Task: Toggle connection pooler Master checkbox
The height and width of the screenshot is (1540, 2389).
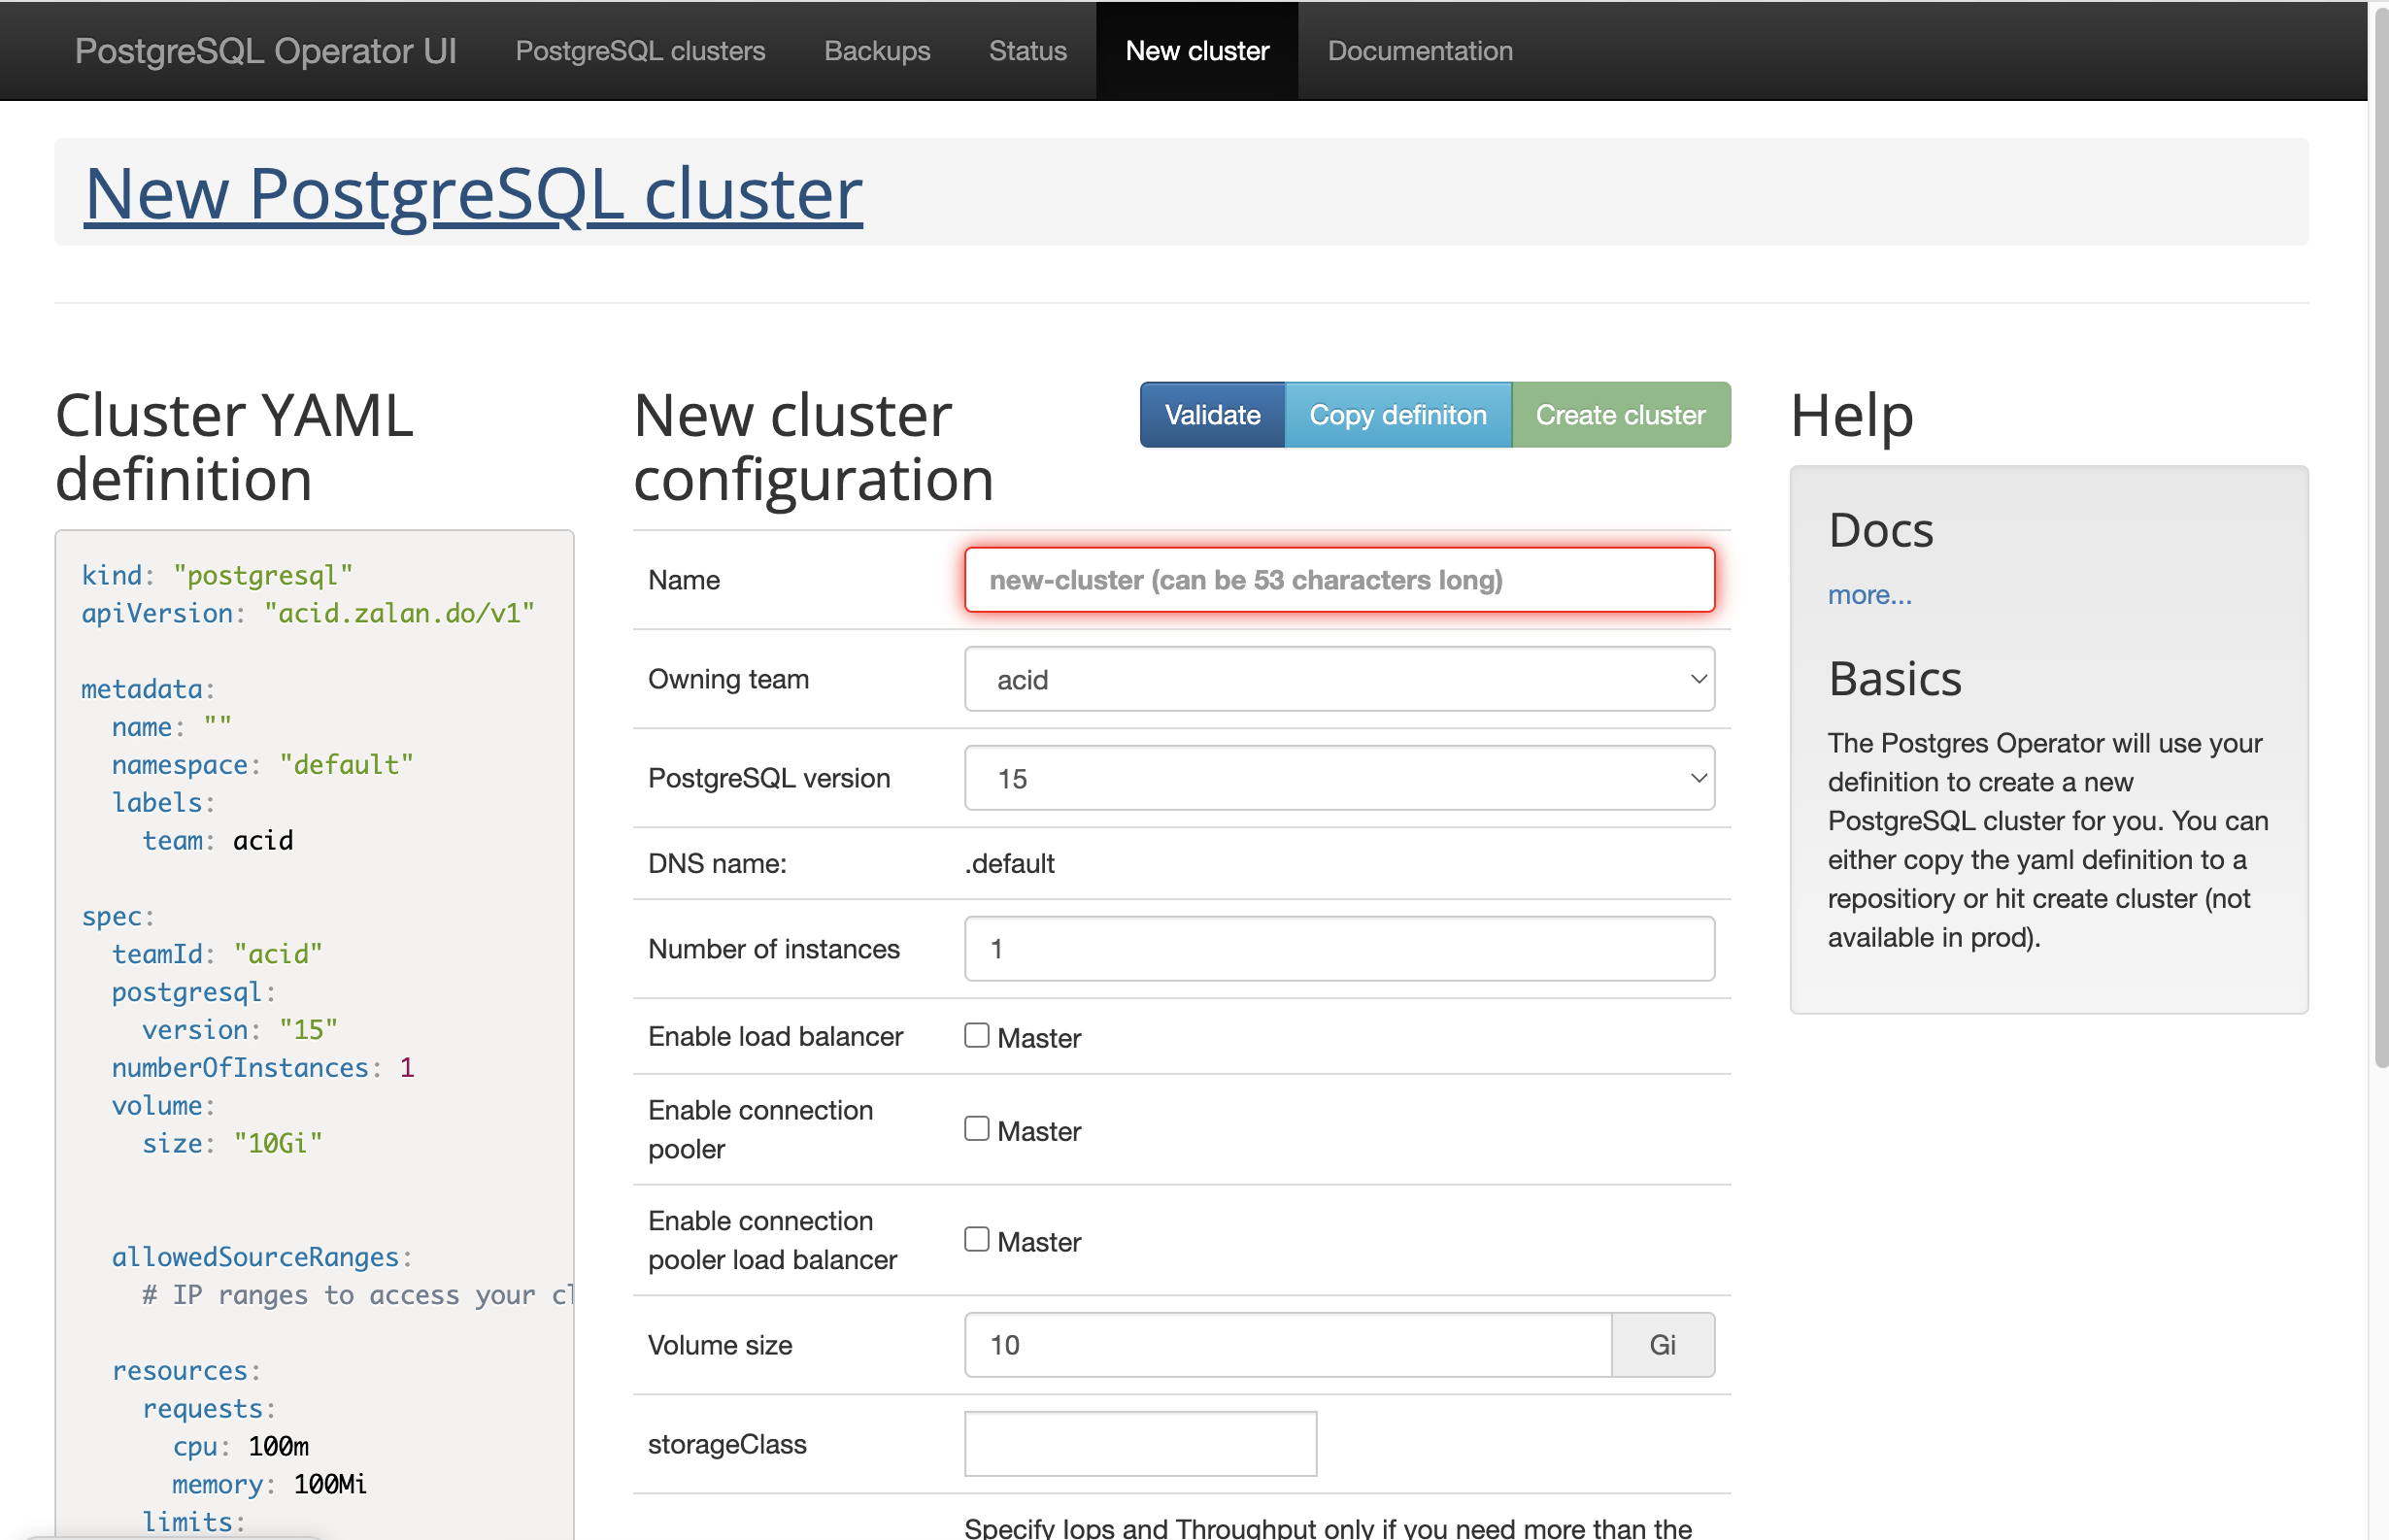Action: [976, 1129]
